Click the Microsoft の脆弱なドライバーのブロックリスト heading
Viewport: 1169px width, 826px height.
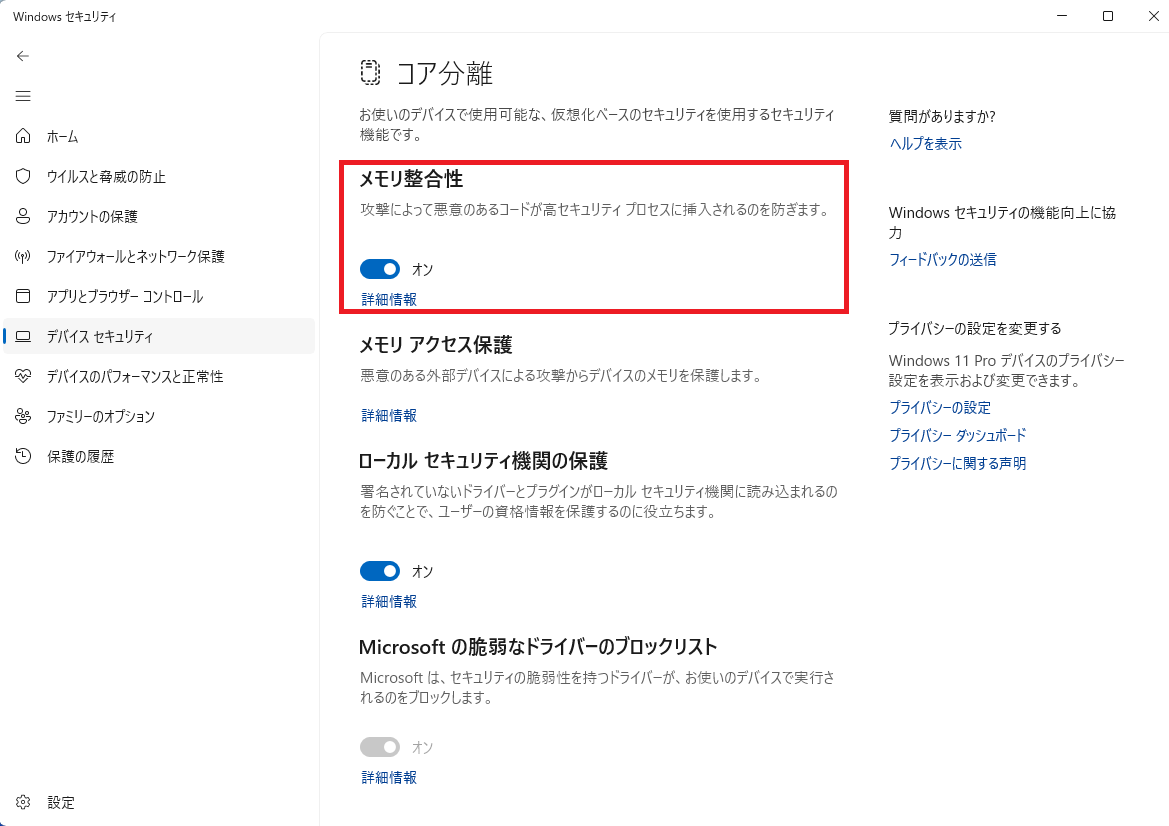pyautogui.click(x=538, y=646)
